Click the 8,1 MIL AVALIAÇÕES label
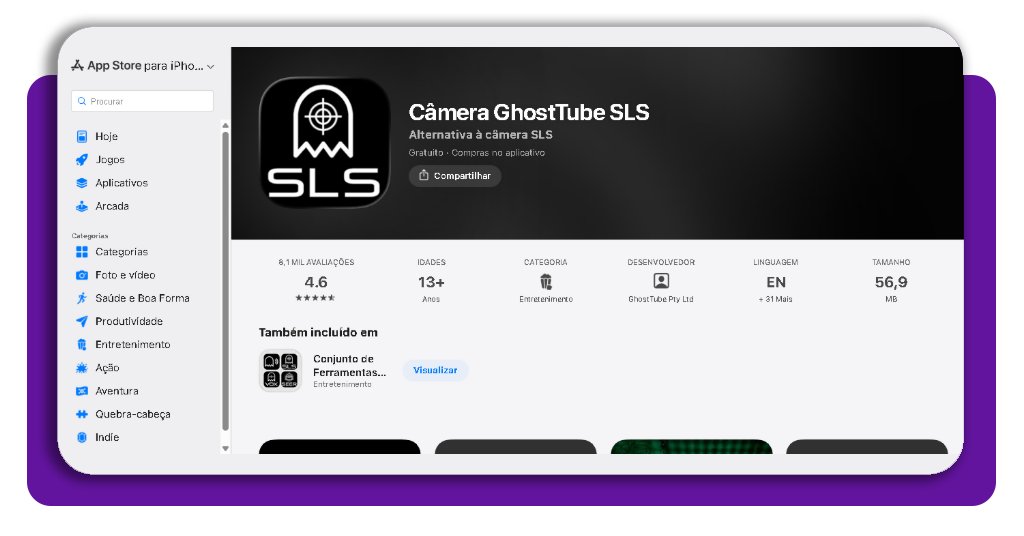Image resolution: width=1024 pixels, height=536 pixels. 316,262
